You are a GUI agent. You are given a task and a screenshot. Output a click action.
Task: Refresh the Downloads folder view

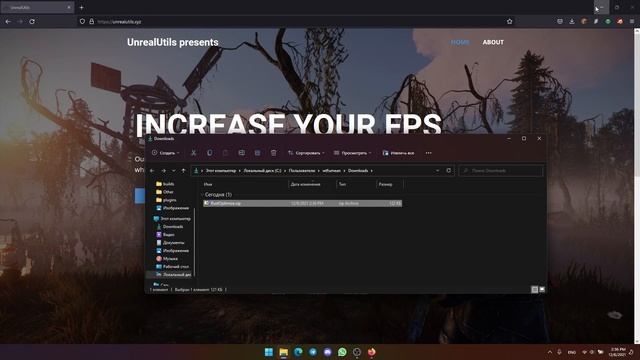pyautogui.click(x=449, y=171)
